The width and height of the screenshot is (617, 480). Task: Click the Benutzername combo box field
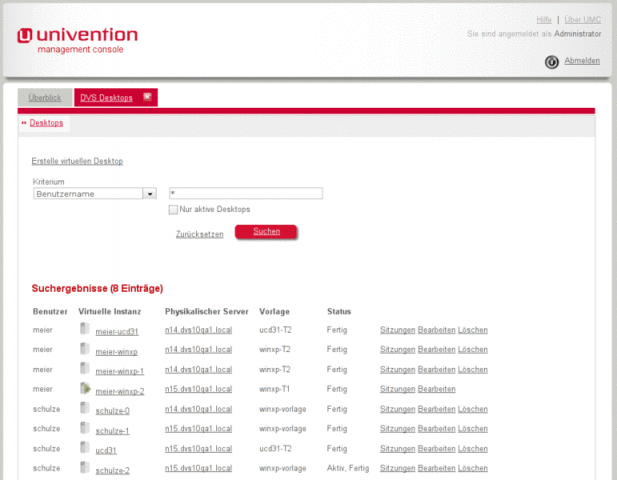pos(88,194)
